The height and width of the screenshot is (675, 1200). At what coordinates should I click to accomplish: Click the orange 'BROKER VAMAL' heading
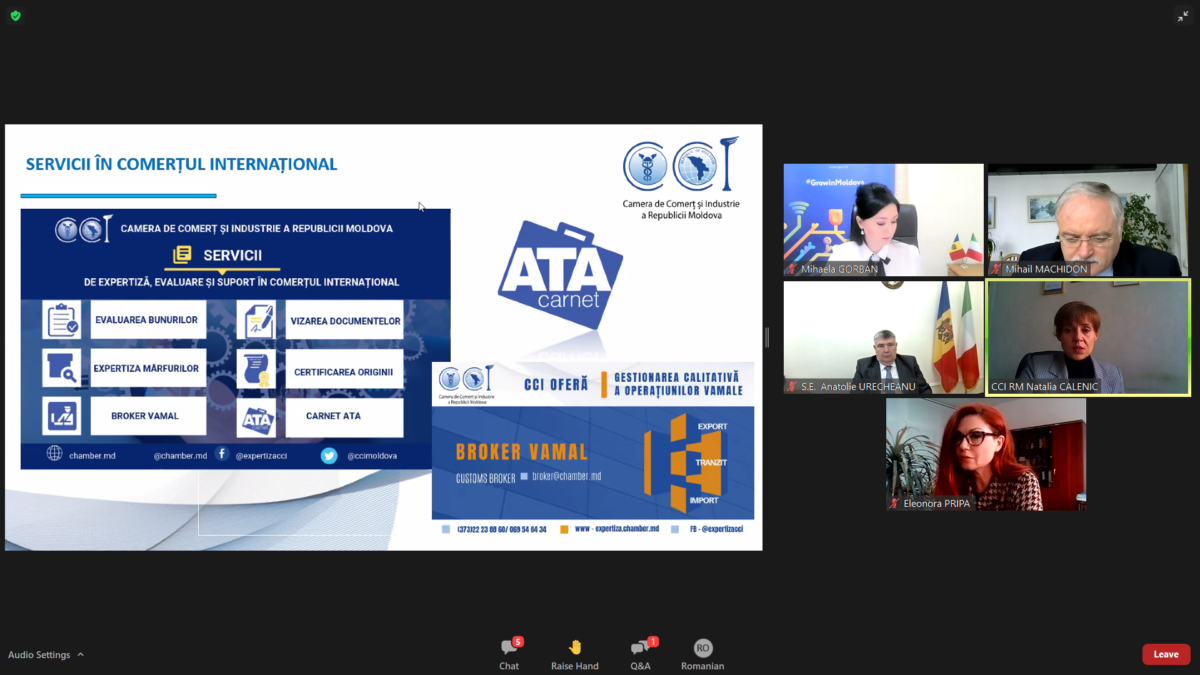pyautogui.click(x=522, y=452)
